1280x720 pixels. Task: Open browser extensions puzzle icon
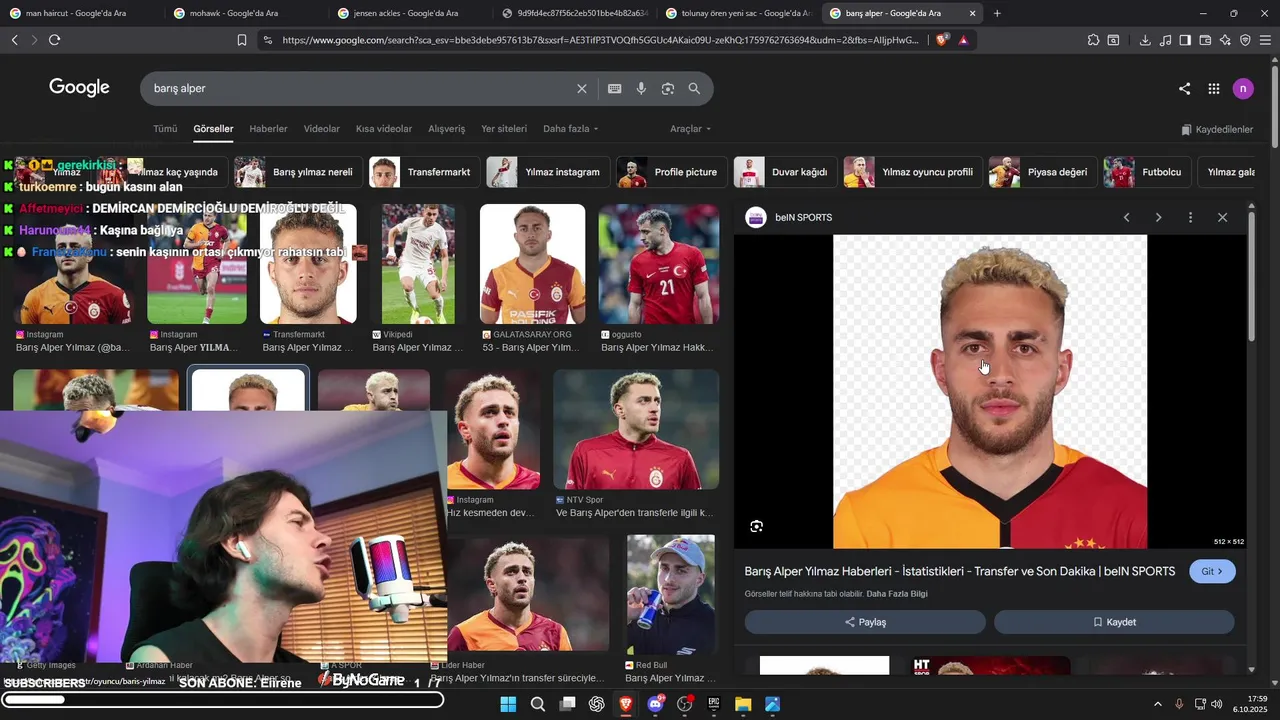(x=1093, y=40)
